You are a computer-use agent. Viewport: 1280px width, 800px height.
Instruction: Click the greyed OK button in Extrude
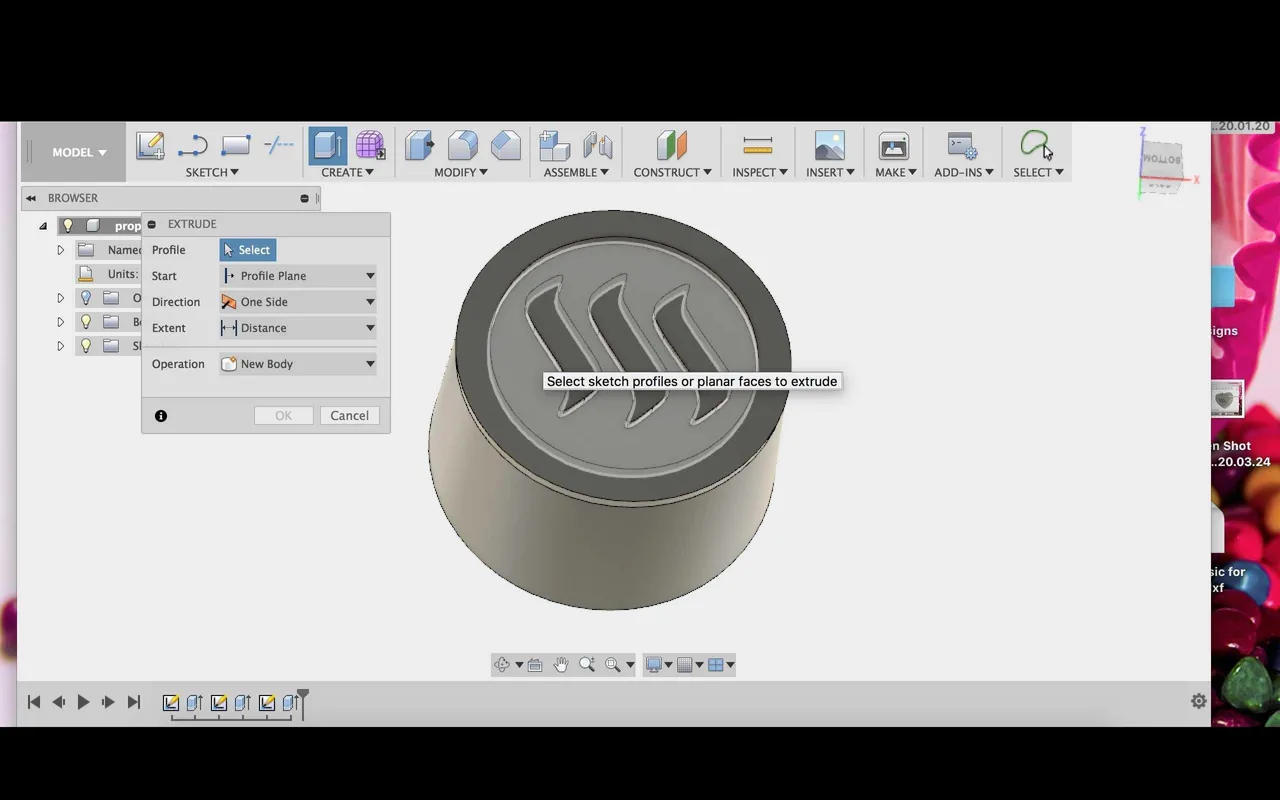[284, 416]
